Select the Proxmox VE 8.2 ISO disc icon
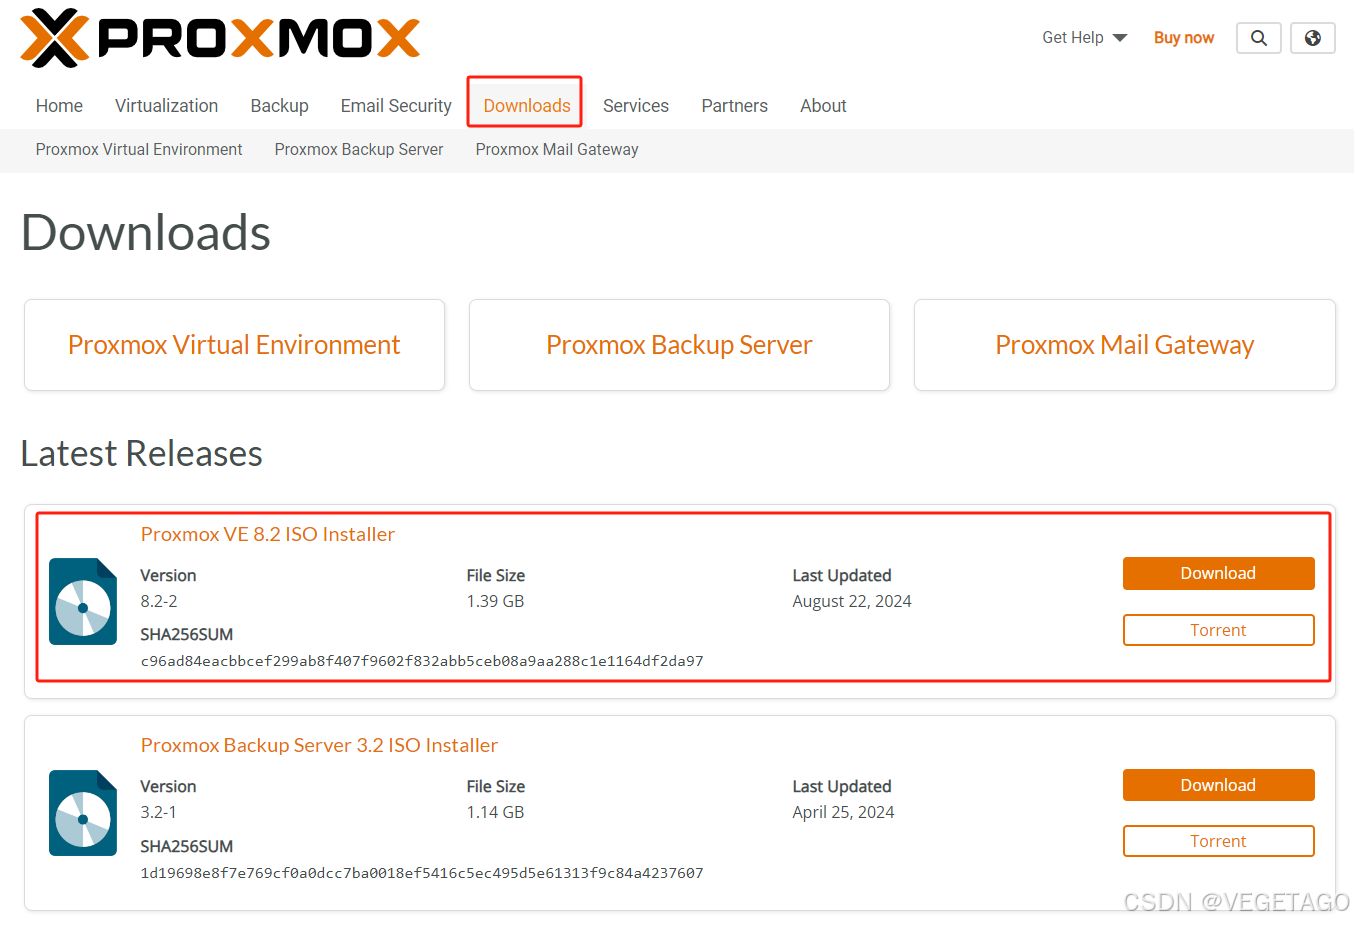 (83, 602)
